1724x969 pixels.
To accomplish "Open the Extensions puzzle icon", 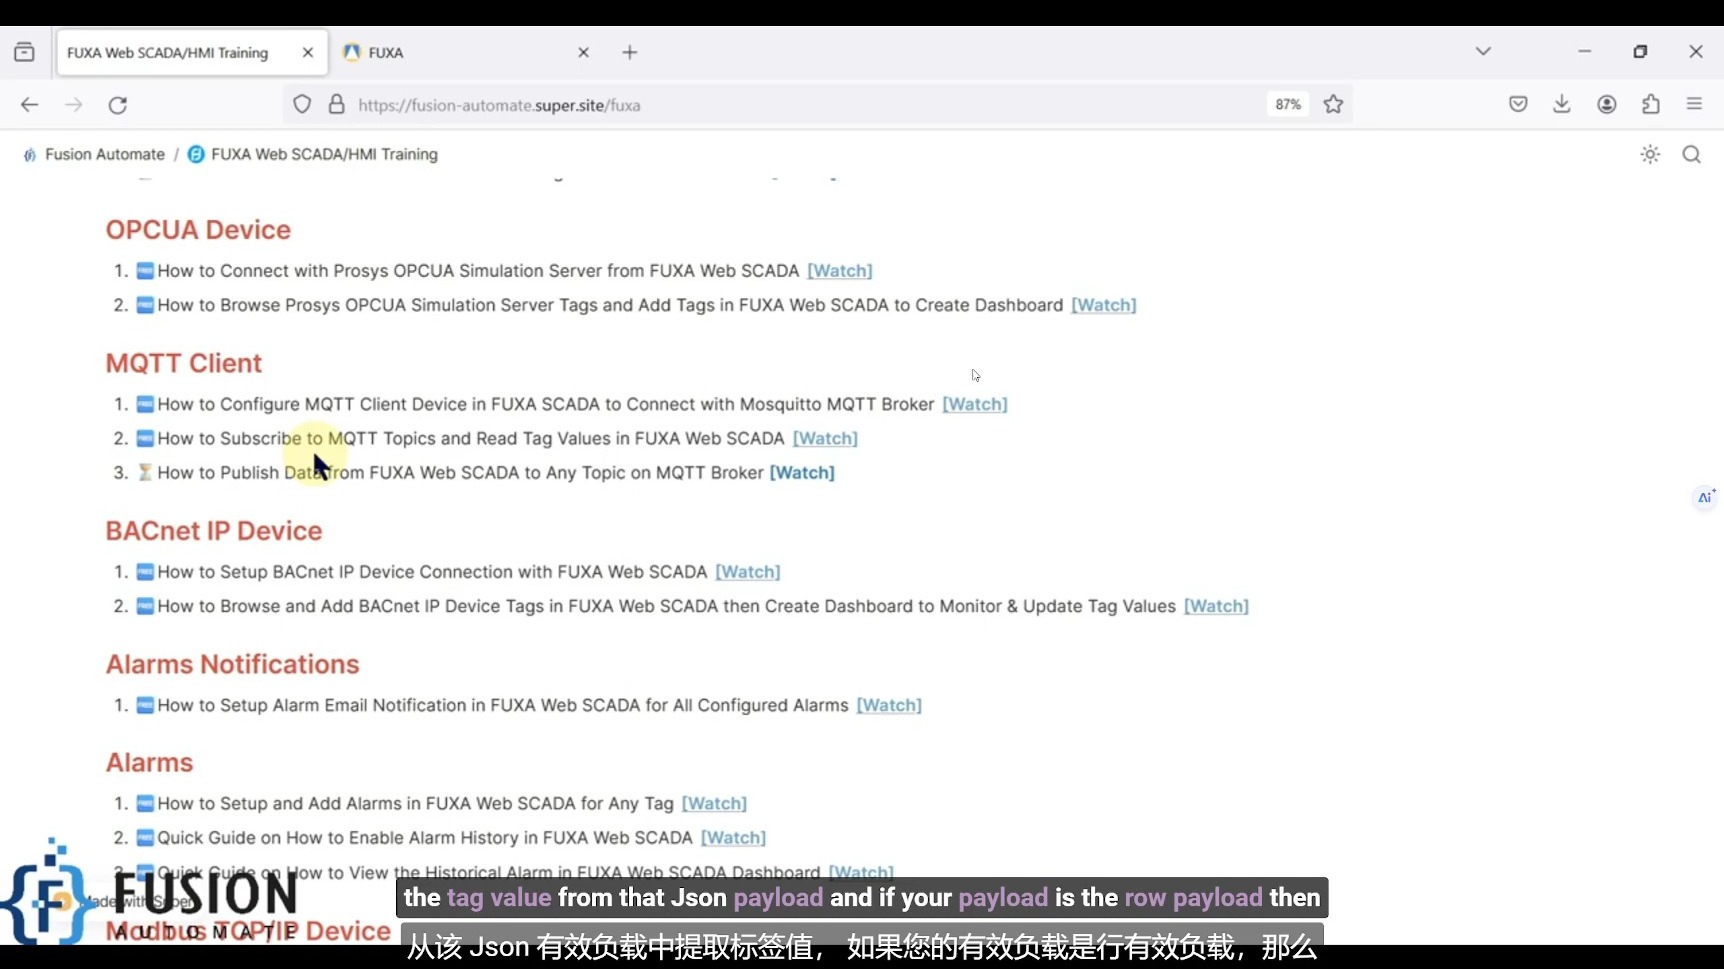I will [x=1651, y=104].
